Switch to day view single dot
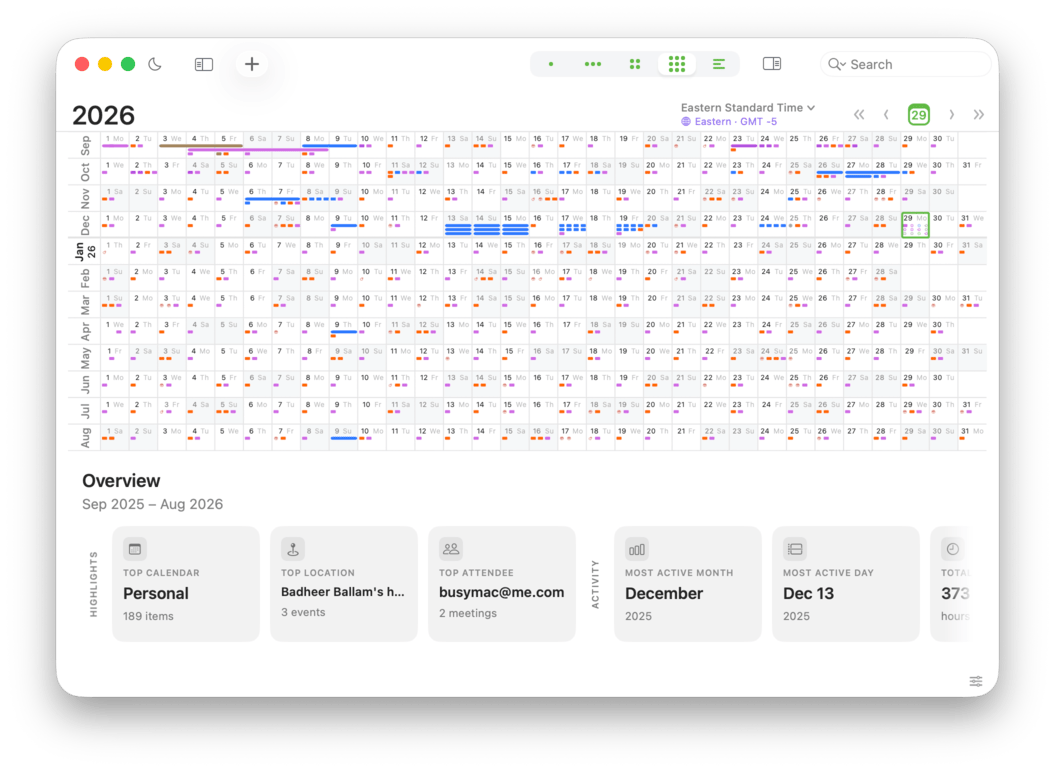The width and height of the screenshot is (1055, 771). pos(551,64)
